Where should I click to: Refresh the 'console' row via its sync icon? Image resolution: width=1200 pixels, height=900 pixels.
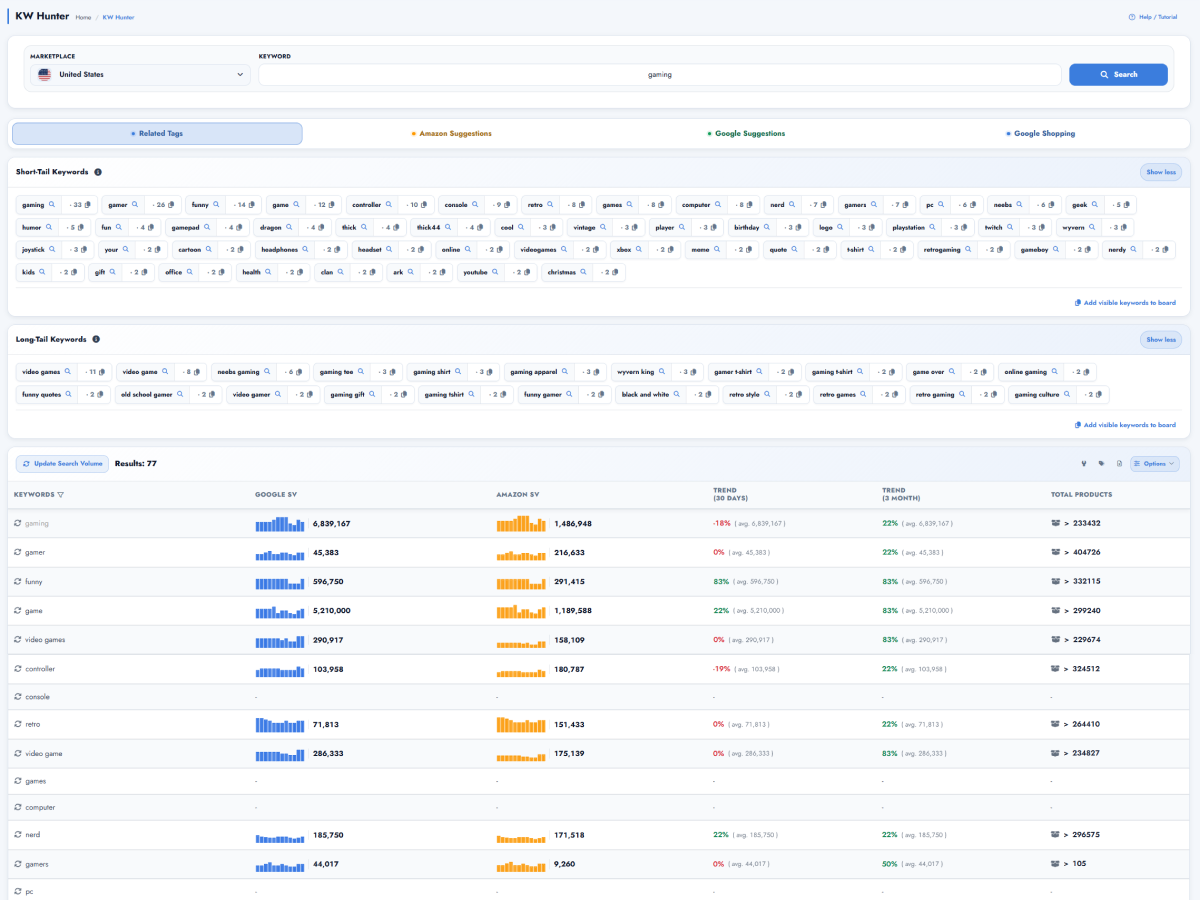click(17, 697)
